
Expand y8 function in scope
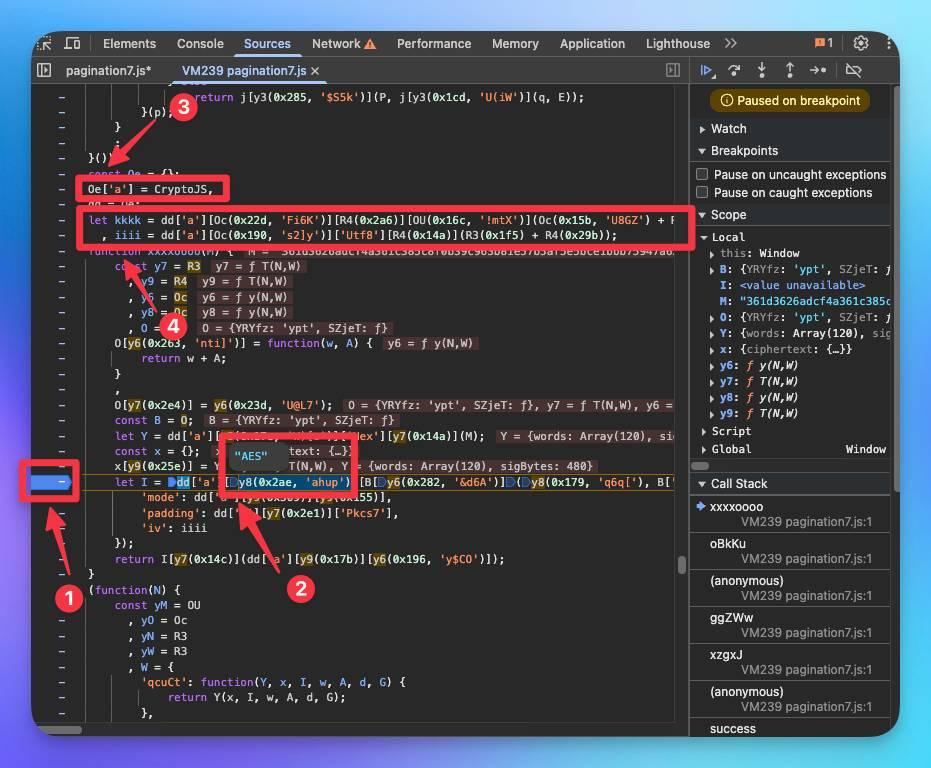(x=712, y=398)
